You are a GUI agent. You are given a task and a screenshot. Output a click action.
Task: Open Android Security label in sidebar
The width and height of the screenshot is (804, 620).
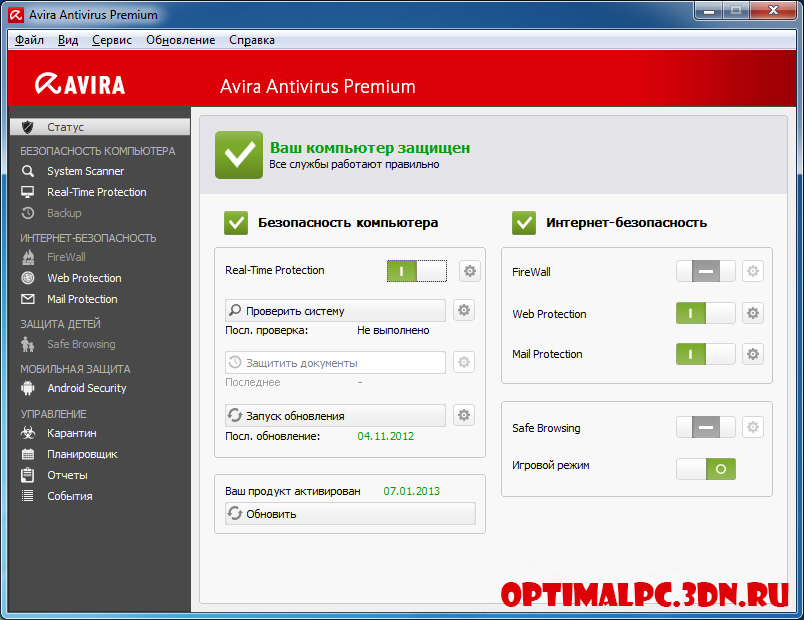[87, 388]
